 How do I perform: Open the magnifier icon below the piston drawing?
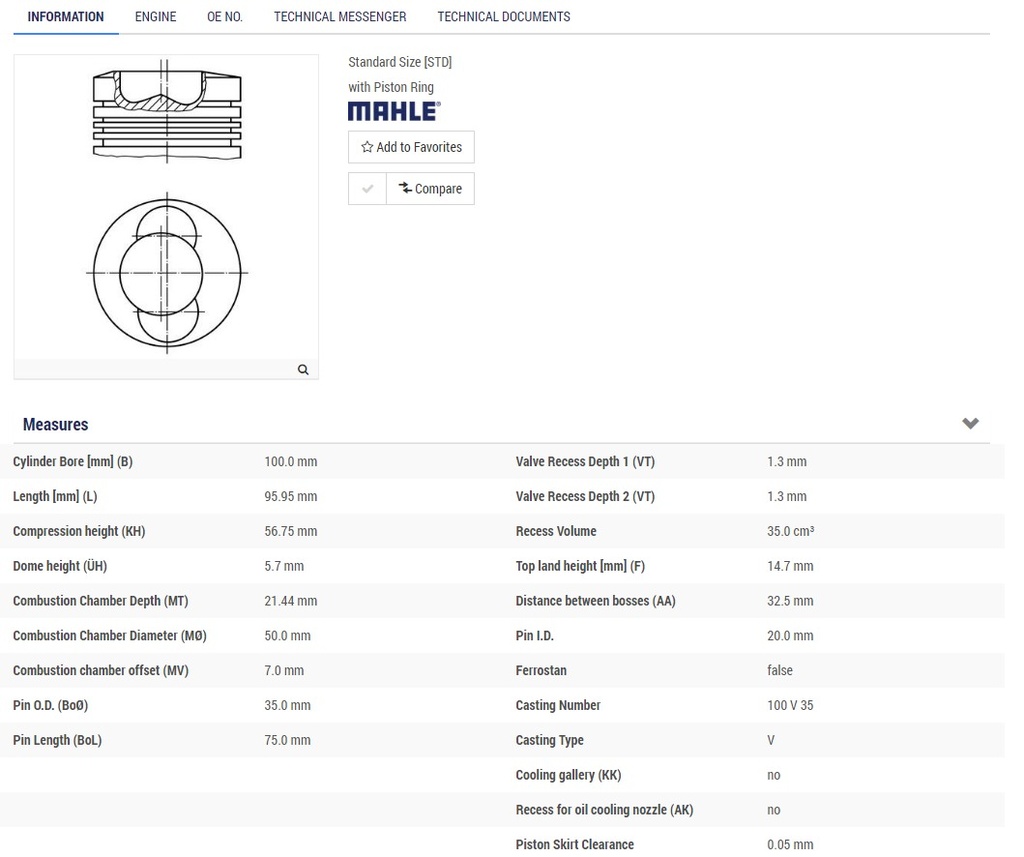point(303,370)
